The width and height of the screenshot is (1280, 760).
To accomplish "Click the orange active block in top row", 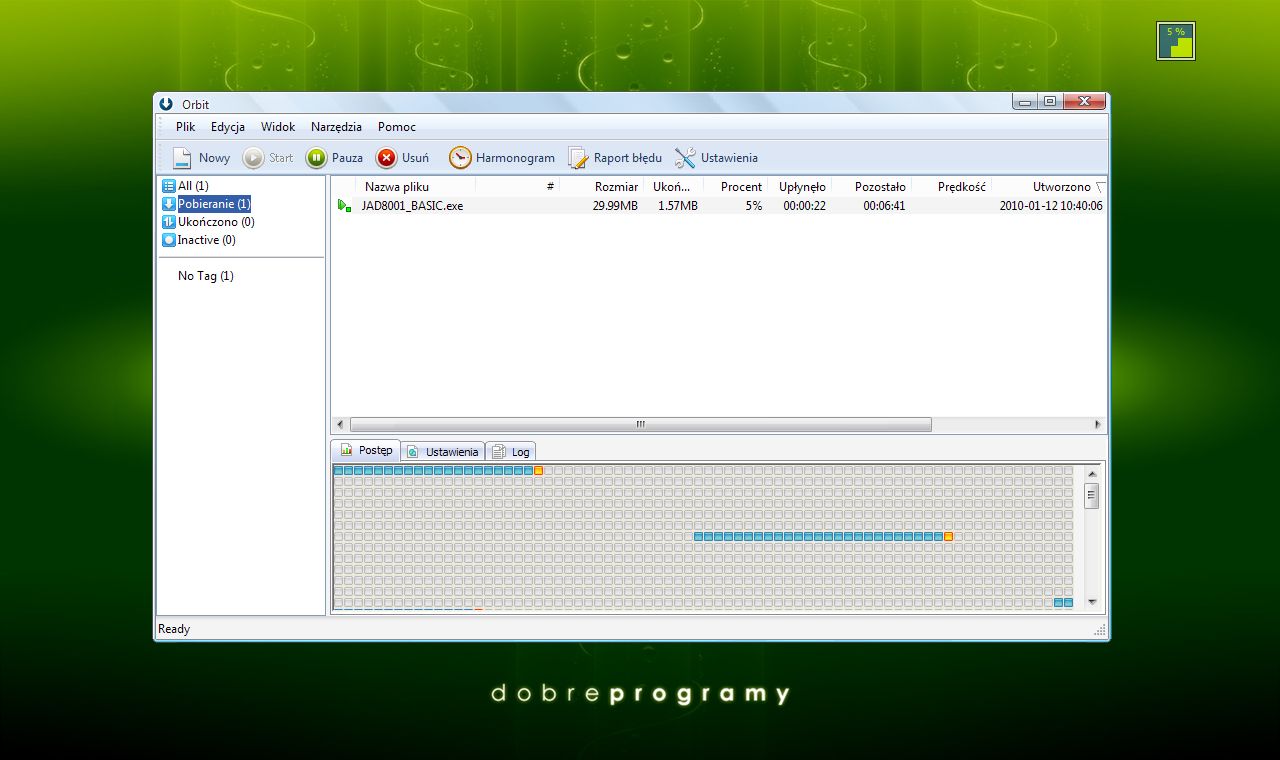I will [x=538, y=470].
